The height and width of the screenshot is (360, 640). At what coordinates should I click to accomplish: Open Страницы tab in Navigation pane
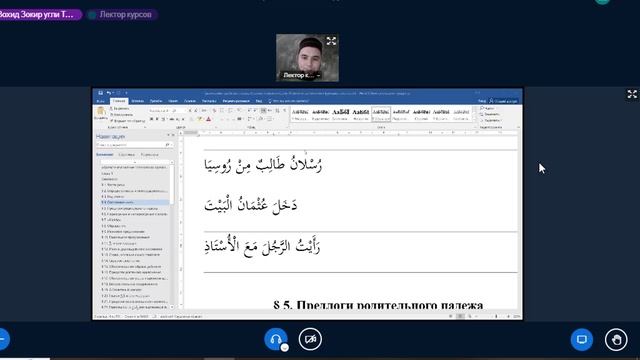127,155
